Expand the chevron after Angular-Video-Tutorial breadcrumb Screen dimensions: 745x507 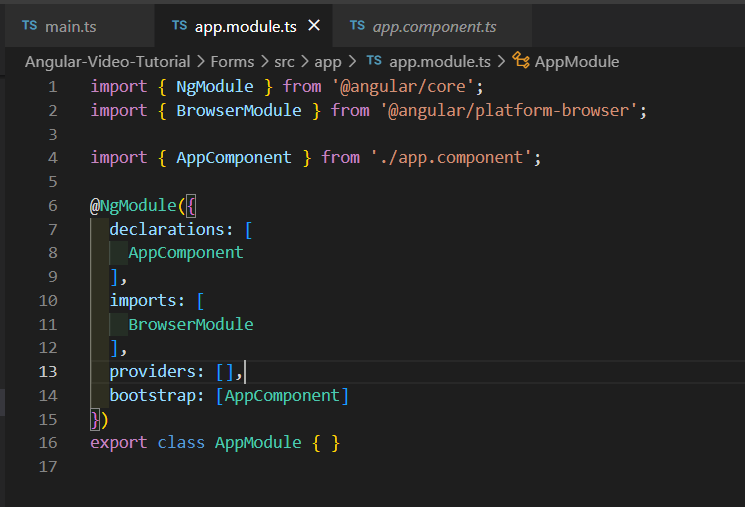coord(201,62)
